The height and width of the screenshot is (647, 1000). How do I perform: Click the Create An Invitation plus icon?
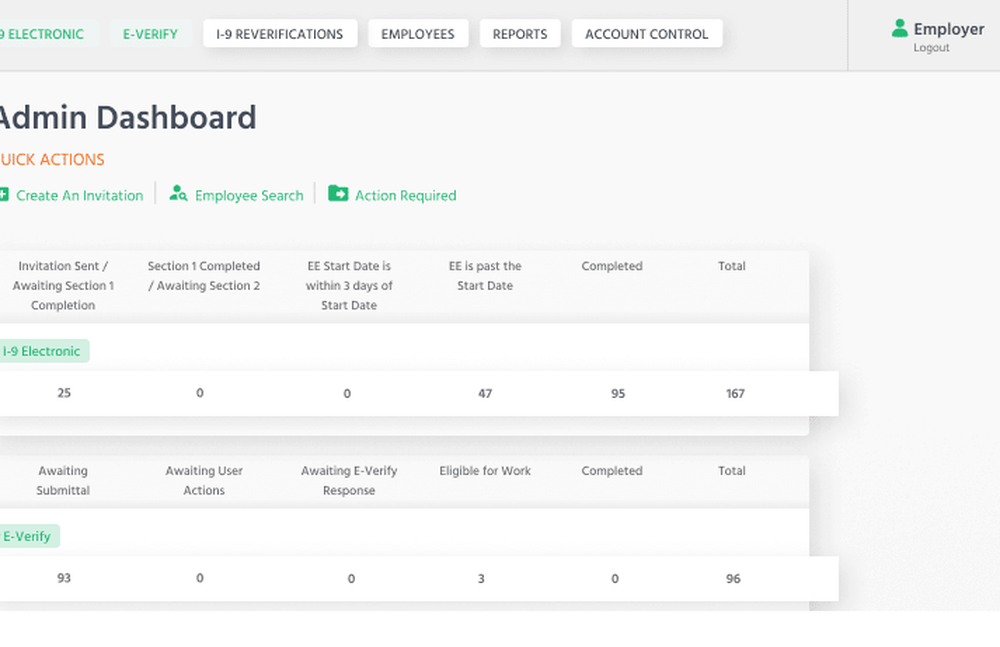tap(4, 195)
